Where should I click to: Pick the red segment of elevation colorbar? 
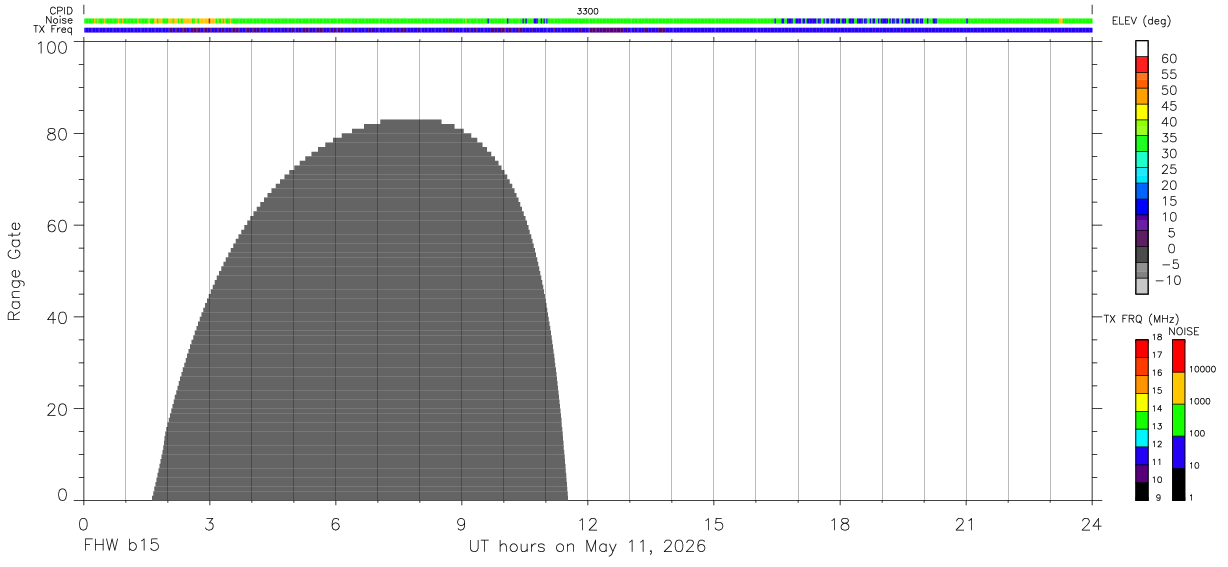pyautogui.click(x=1142, y=64)
